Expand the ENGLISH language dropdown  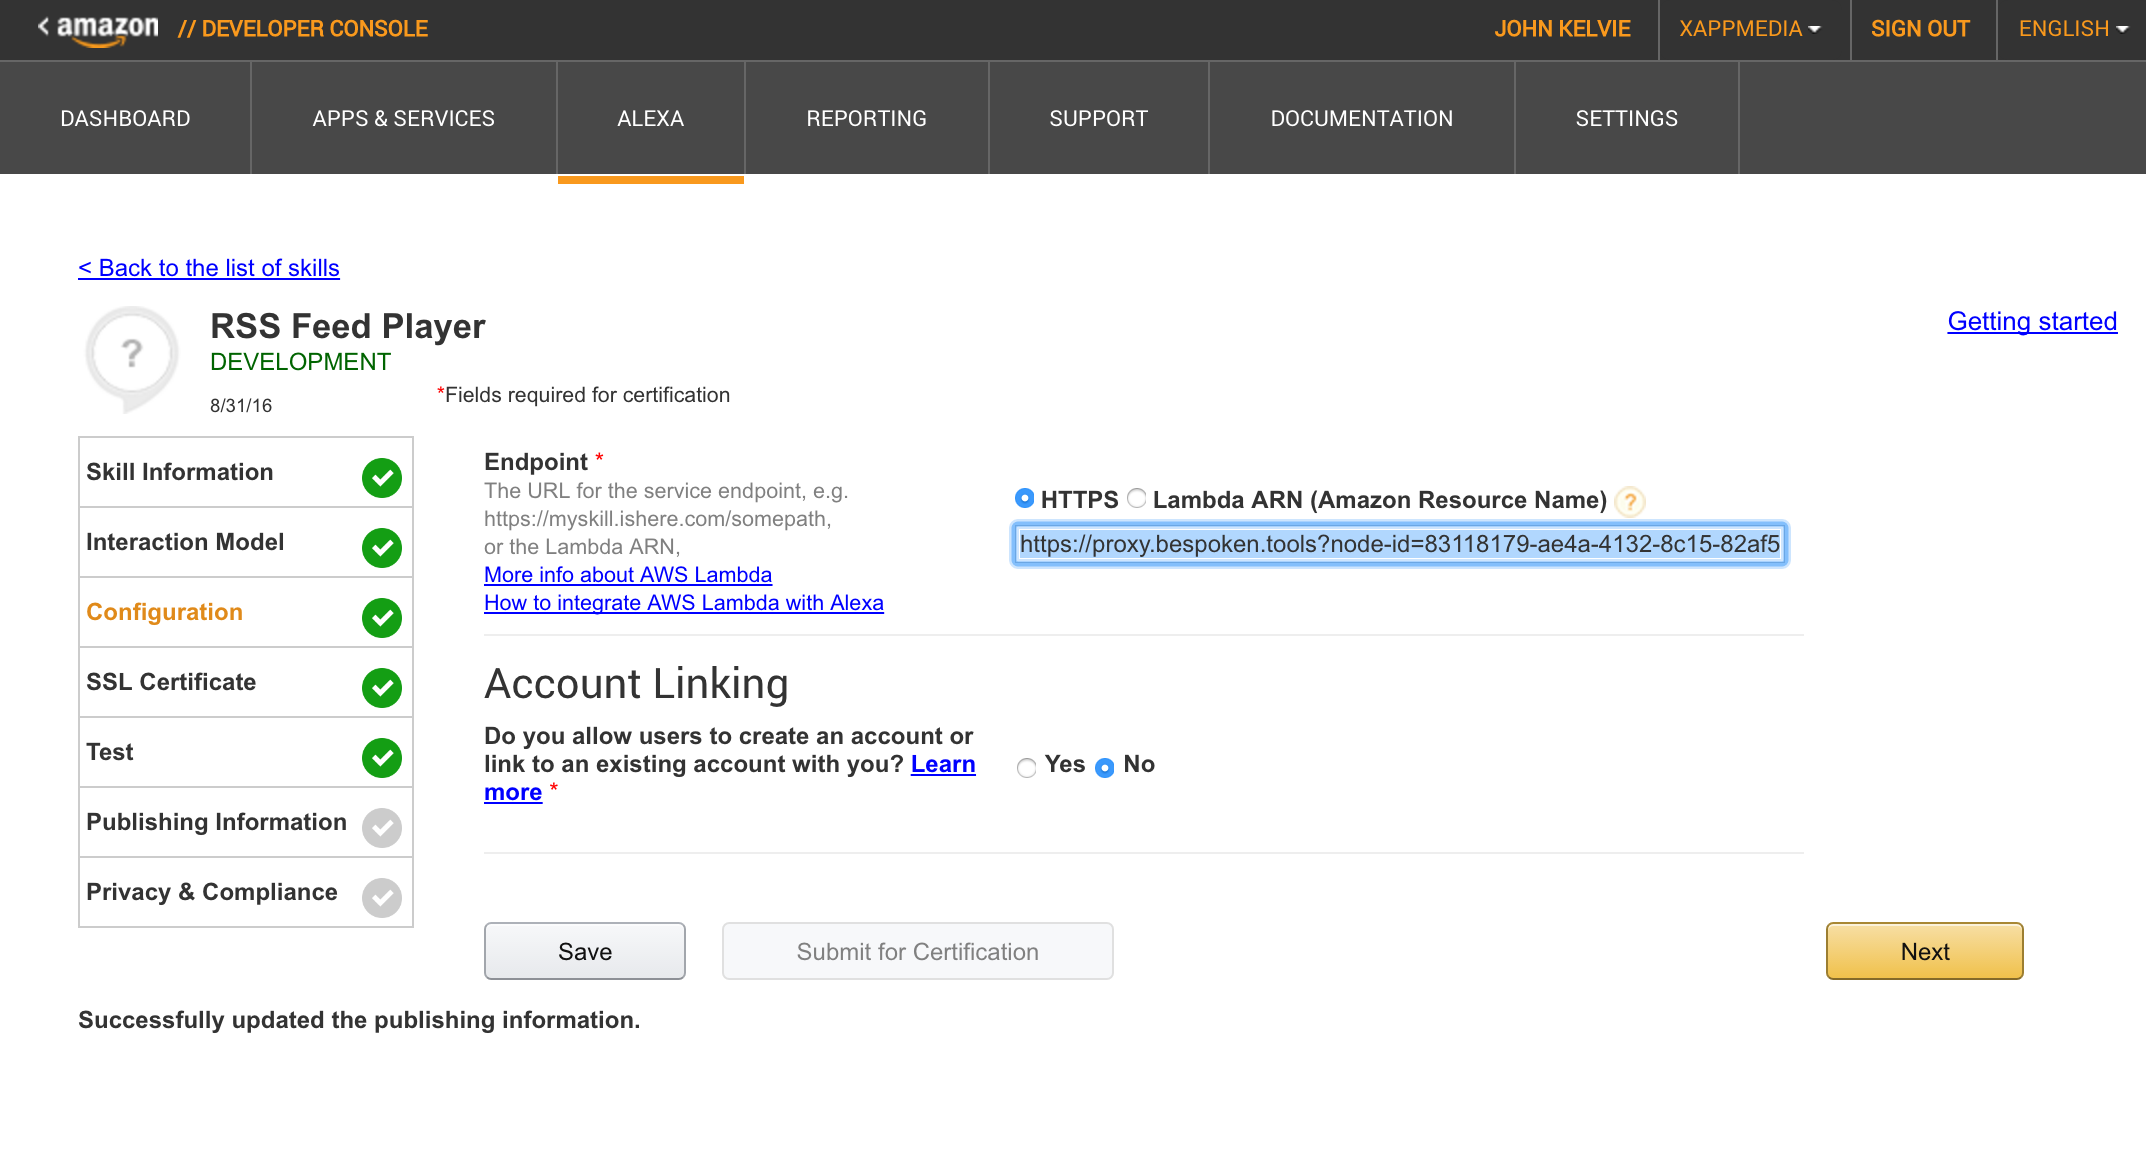tap(2071, 29)
